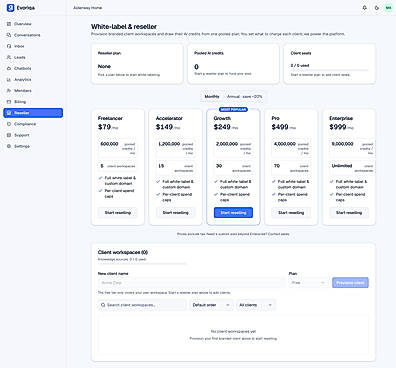Open the All clients filter dropdown

(255, 305)
